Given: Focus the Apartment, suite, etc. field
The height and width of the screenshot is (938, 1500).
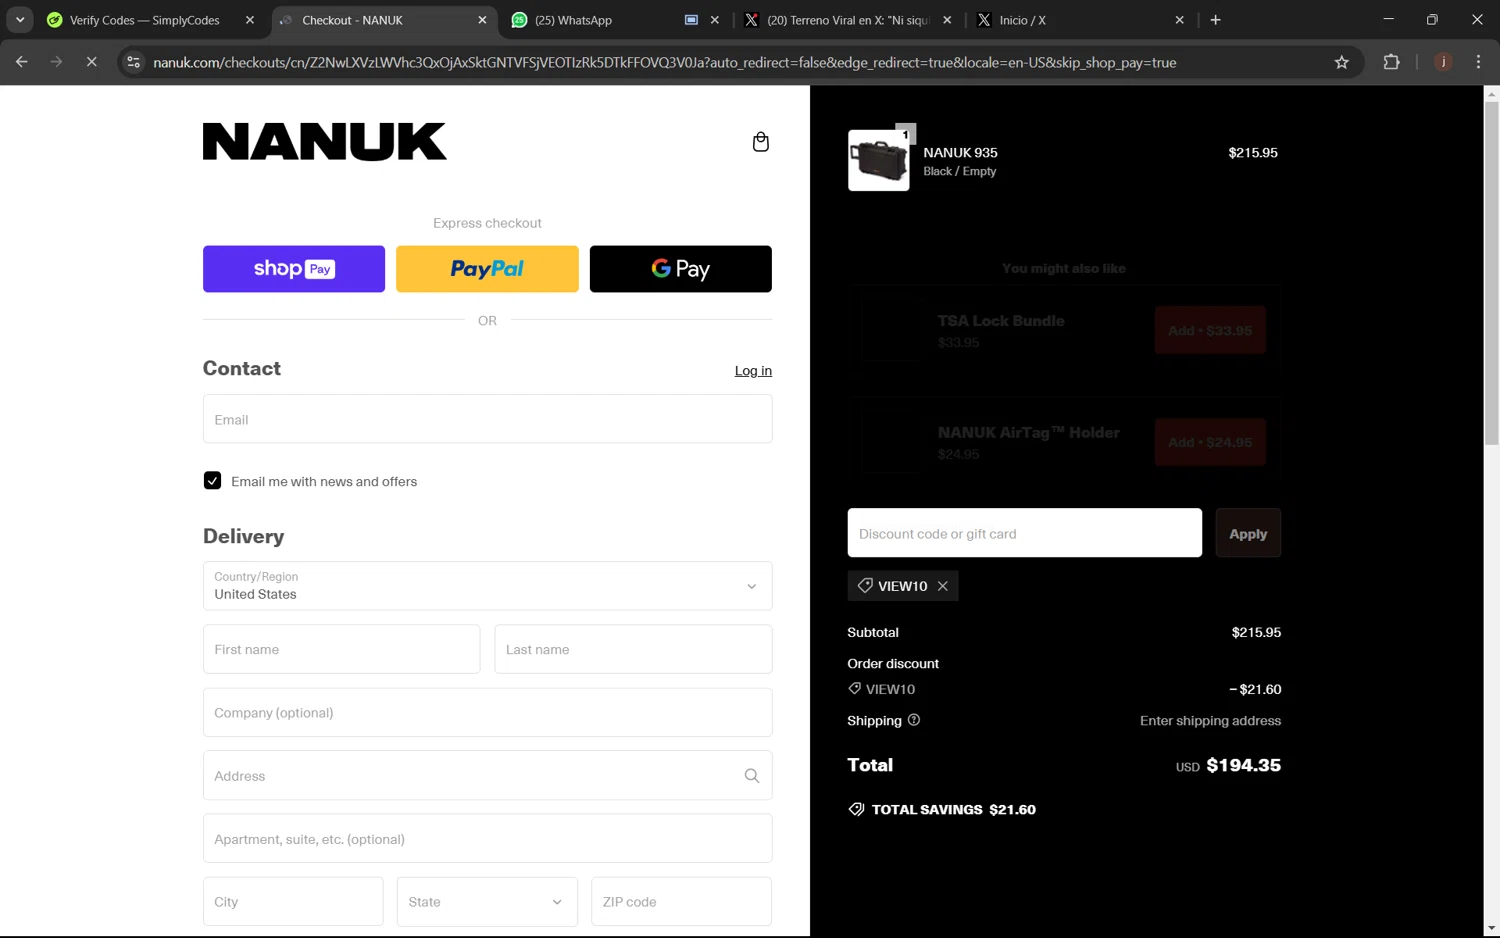Looking at the screenshot, I should click(x=487, y=839).
